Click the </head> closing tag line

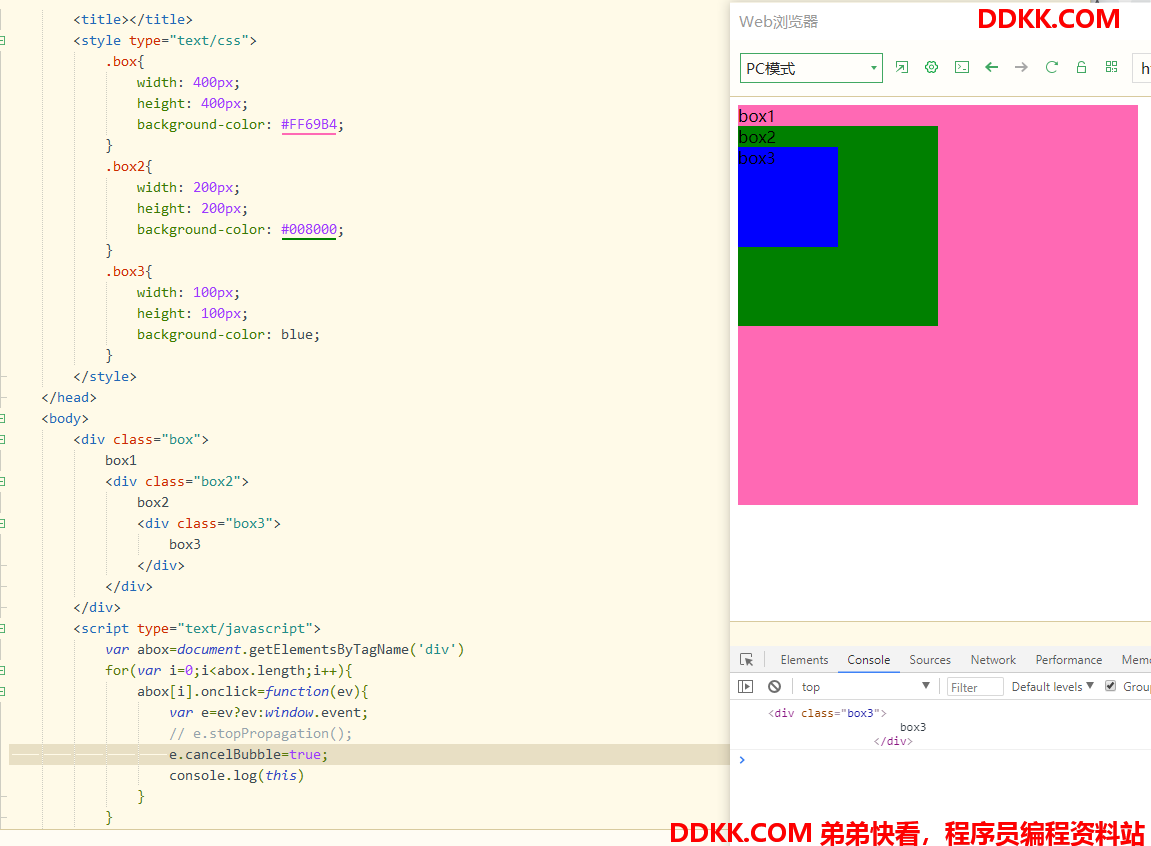(x=69, y=397)
